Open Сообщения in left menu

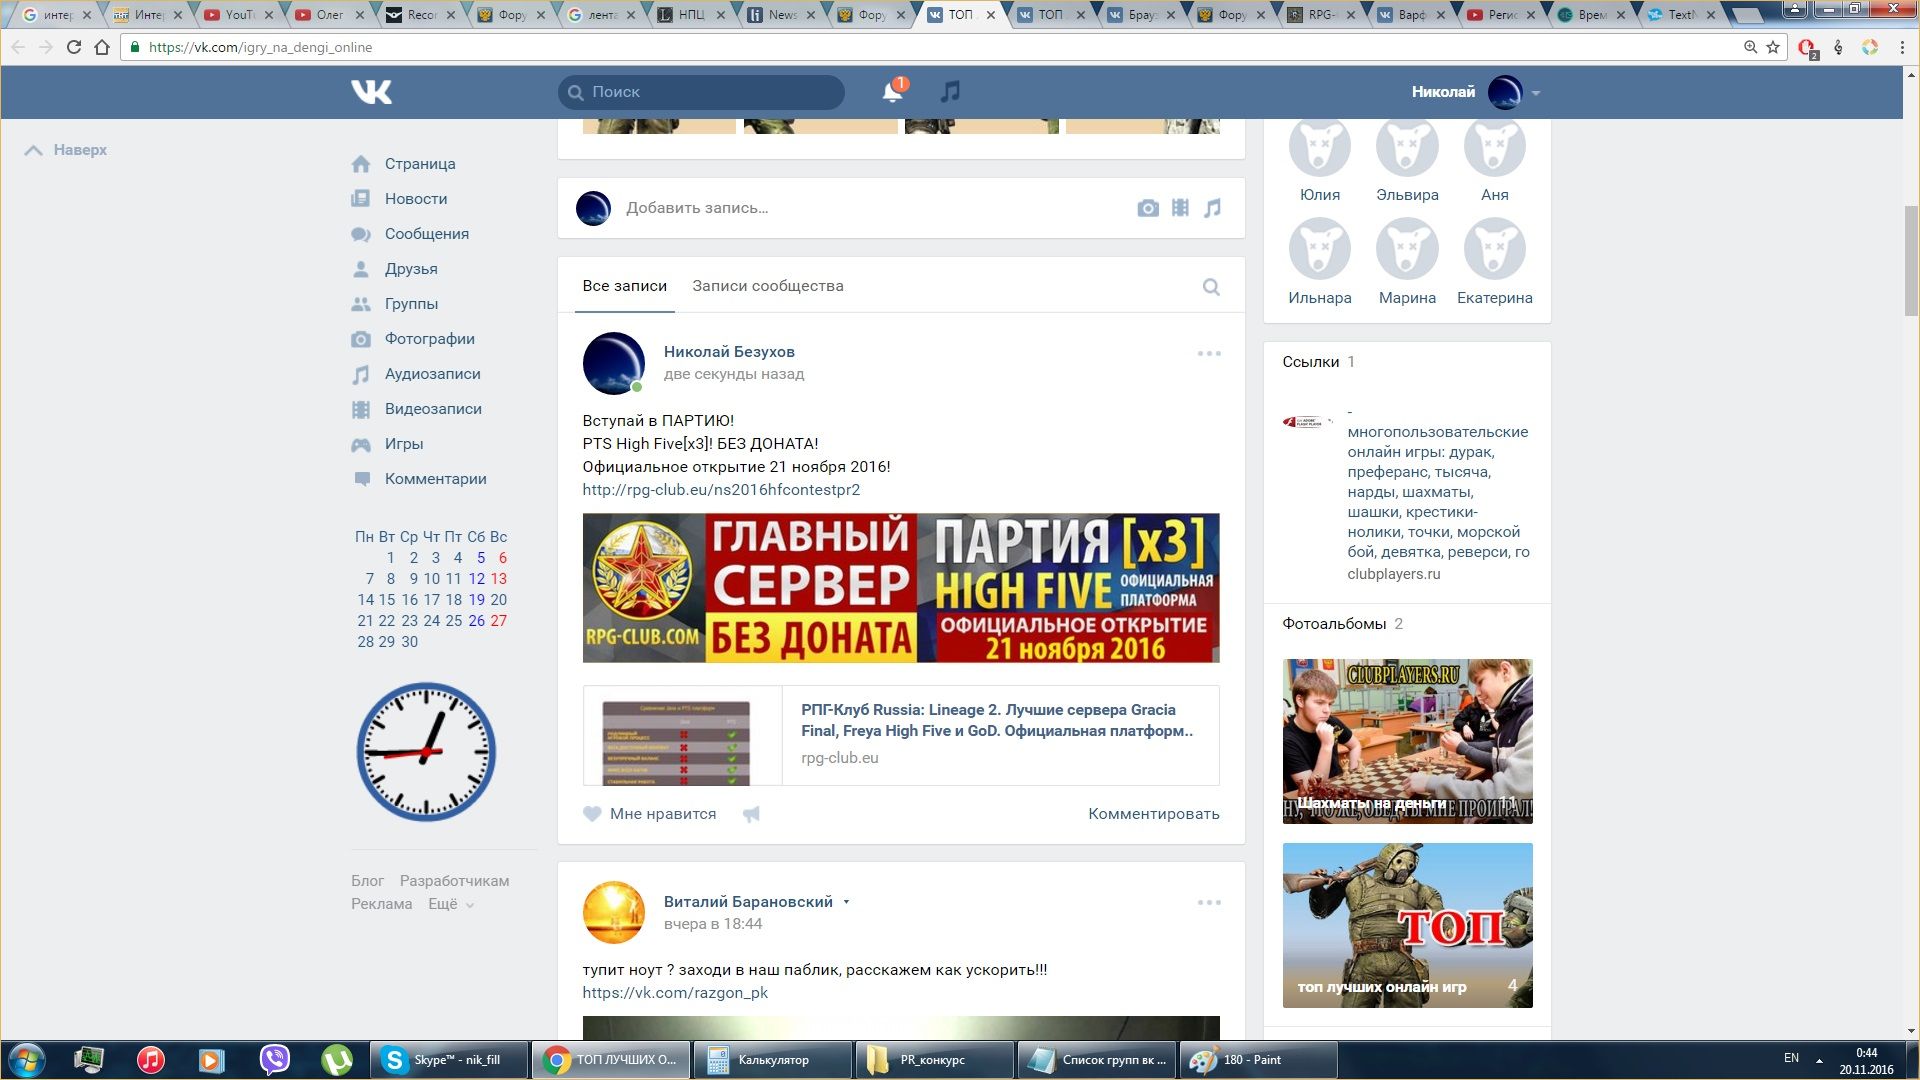(x=426, y=234)
